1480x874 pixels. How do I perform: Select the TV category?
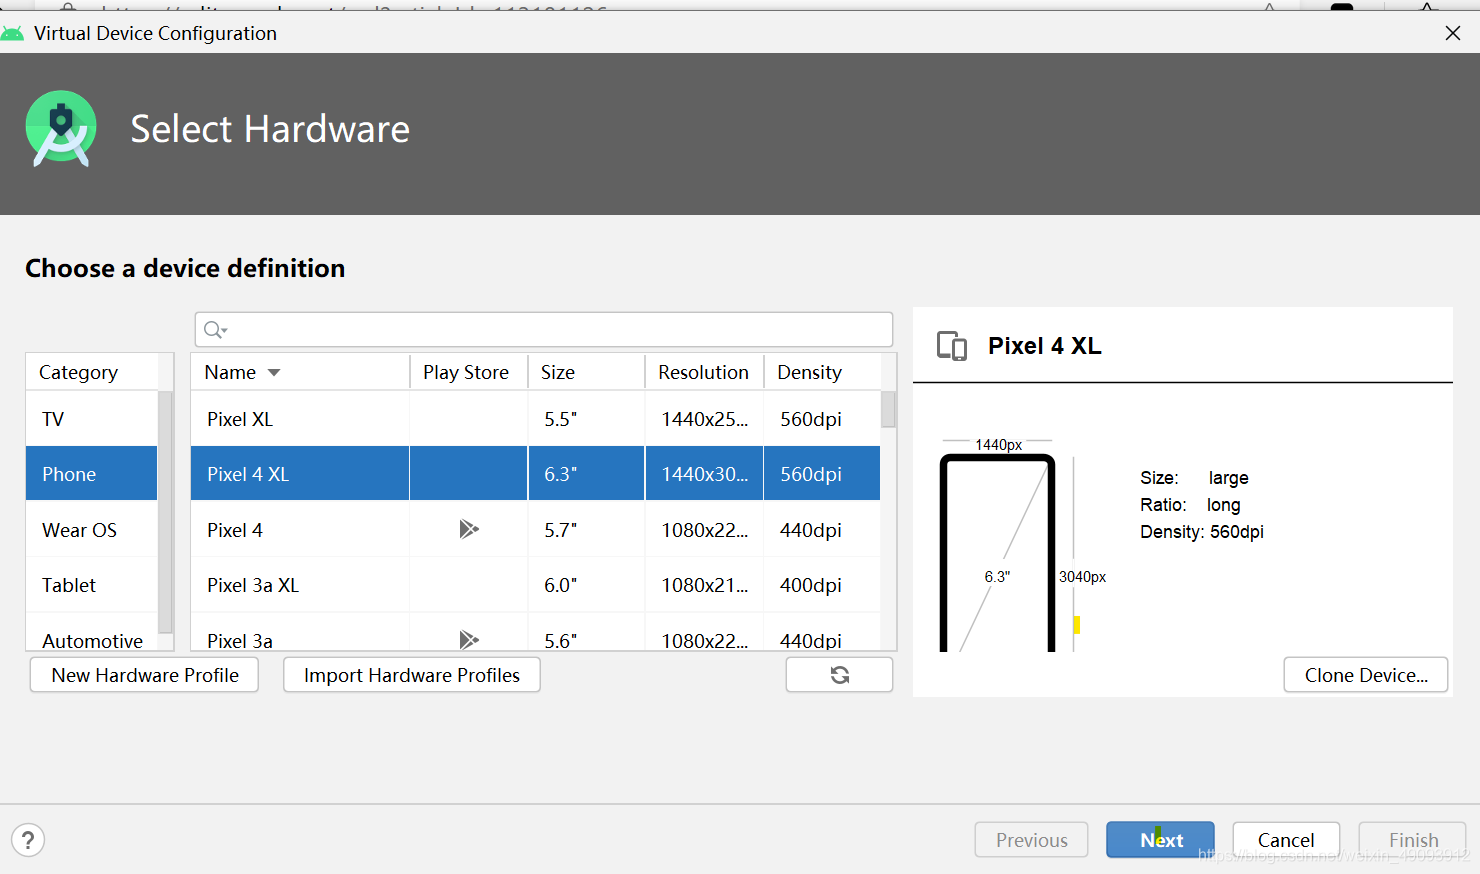92,419
